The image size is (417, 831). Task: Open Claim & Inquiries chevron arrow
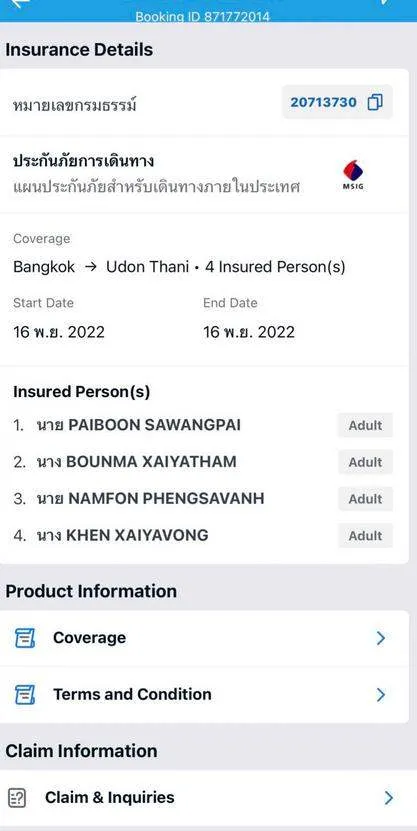click(388, 798)
